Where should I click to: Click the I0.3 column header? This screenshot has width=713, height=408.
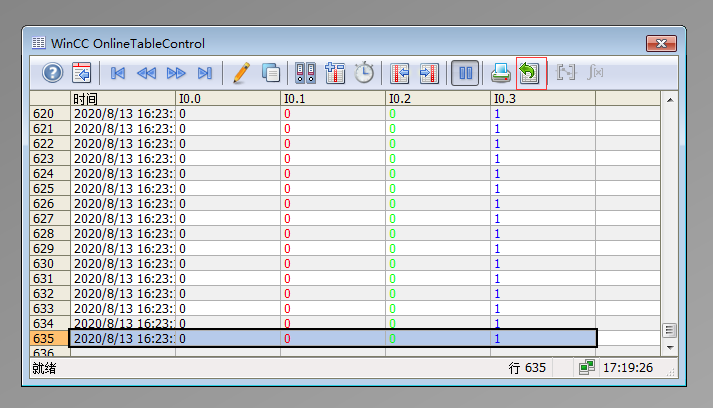tap(543, 99)
